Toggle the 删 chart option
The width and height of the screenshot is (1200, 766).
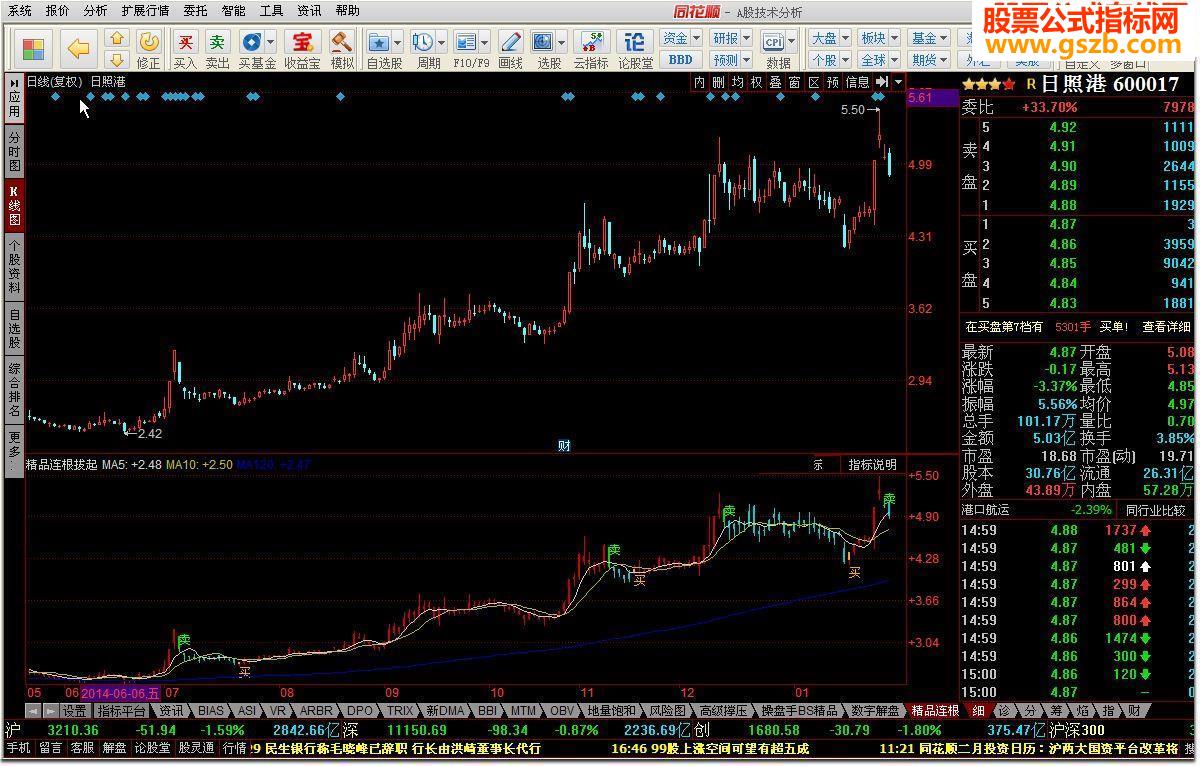tap(718, 82)
